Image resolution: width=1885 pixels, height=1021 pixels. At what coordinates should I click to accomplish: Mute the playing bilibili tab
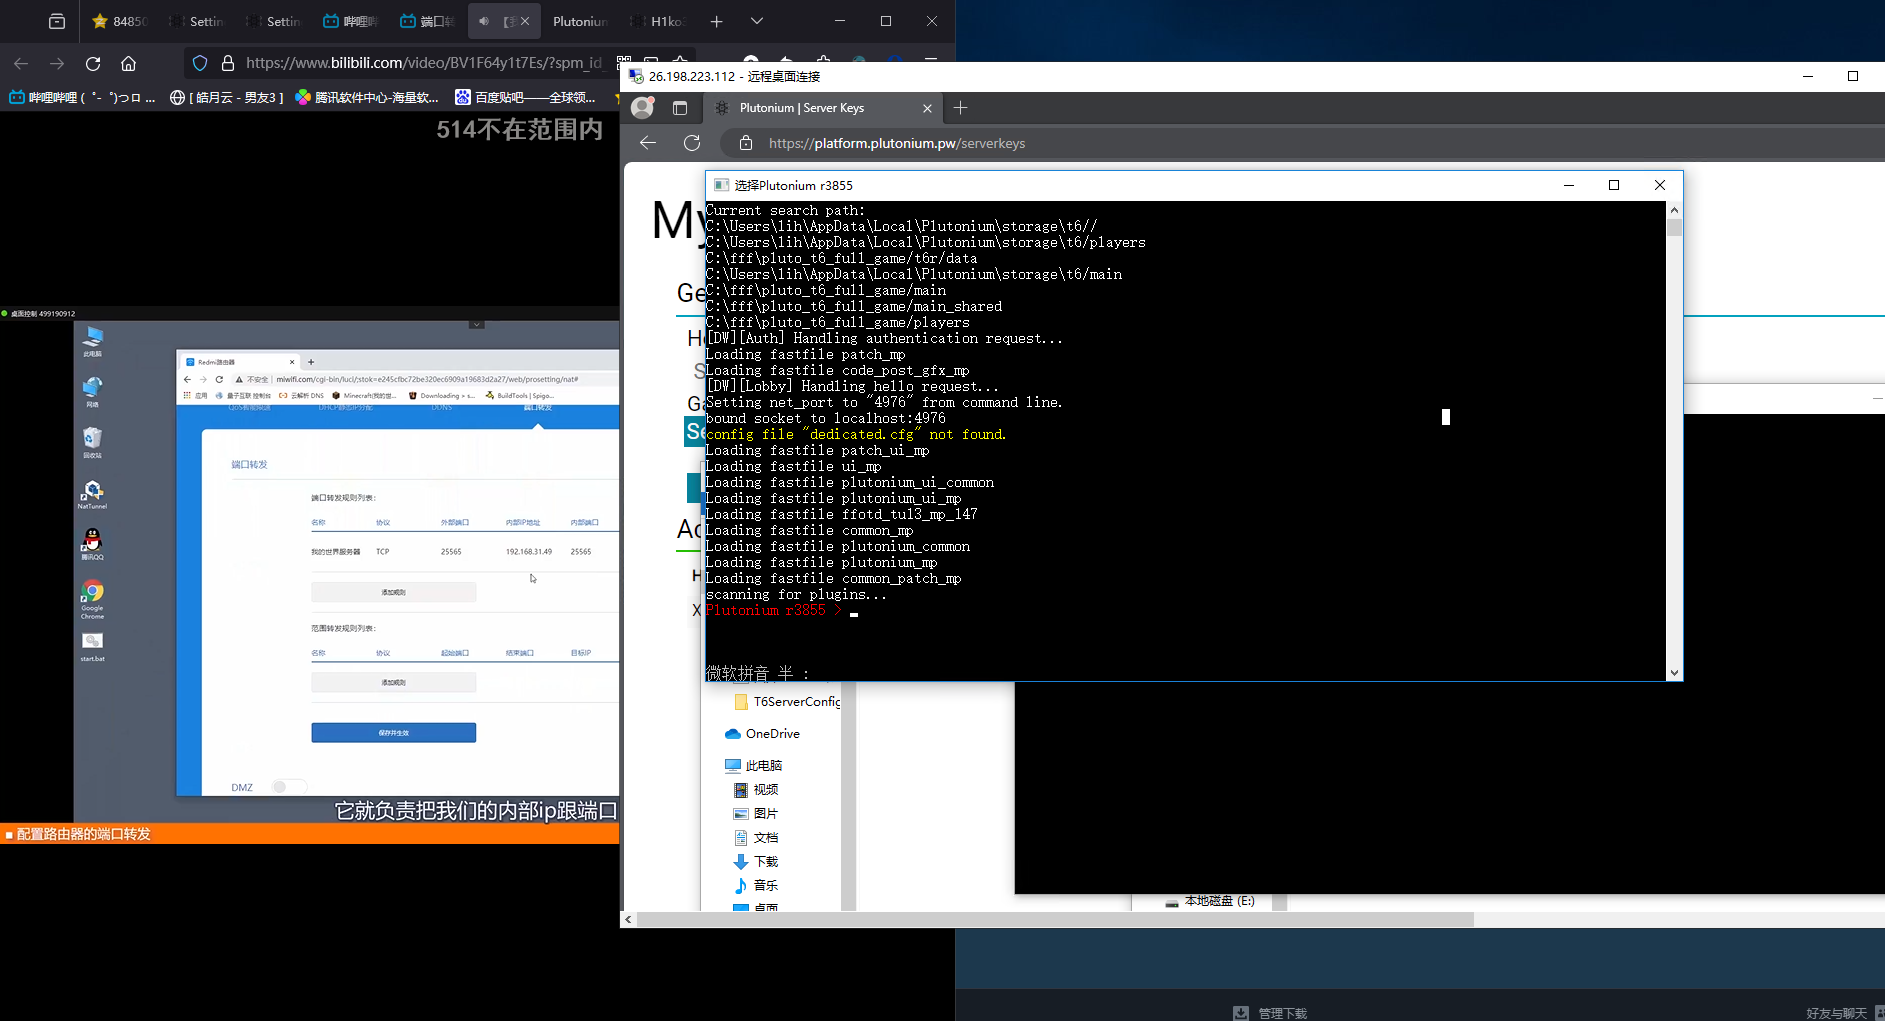(484, 21)
